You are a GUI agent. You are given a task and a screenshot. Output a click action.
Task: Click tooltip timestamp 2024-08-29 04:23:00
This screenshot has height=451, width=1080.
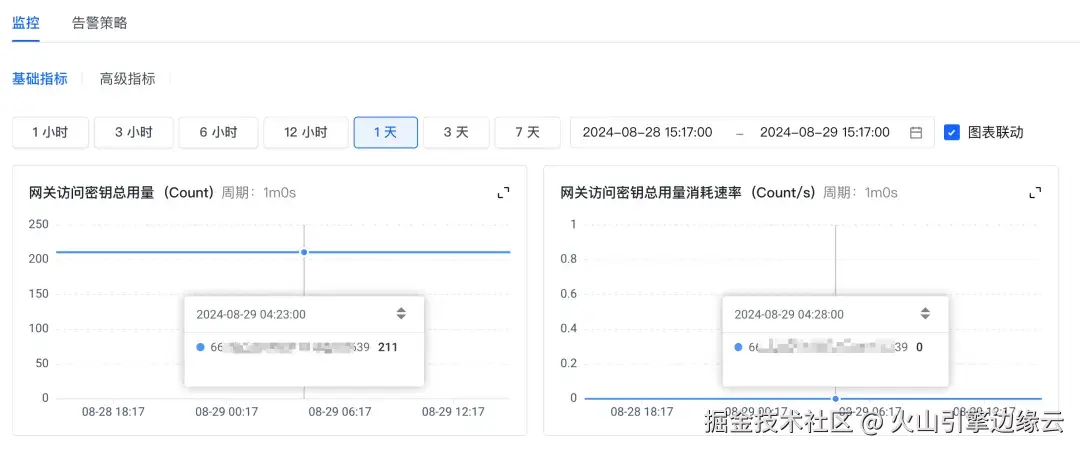click(x=251, y=315)
